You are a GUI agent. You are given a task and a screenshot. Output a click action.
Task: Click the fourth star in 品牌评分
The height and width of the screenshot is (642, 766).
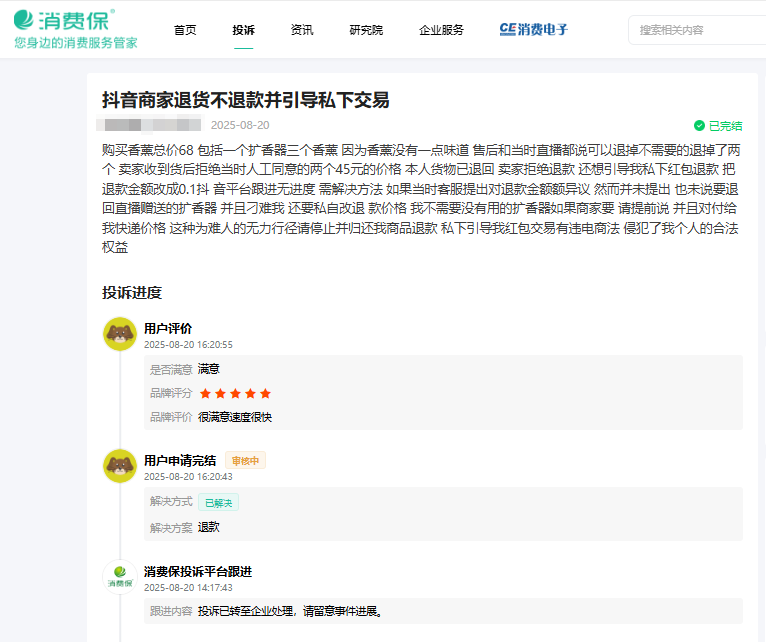pyautogui.click(x=251, y=393)
